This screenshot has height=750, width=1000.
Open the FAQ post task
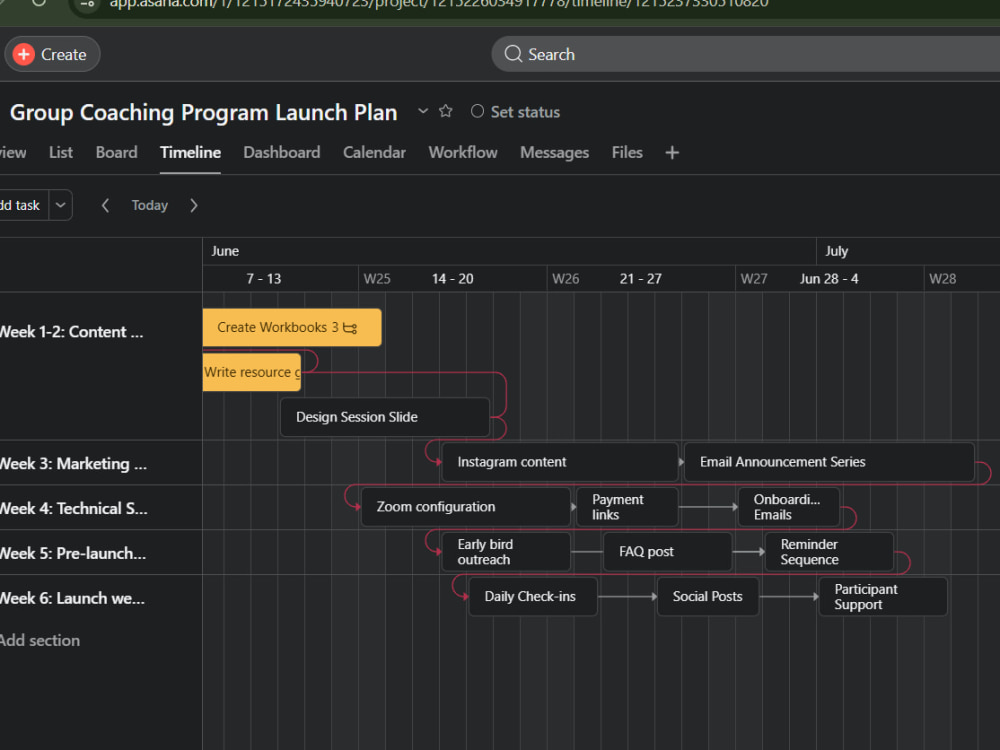668,552
